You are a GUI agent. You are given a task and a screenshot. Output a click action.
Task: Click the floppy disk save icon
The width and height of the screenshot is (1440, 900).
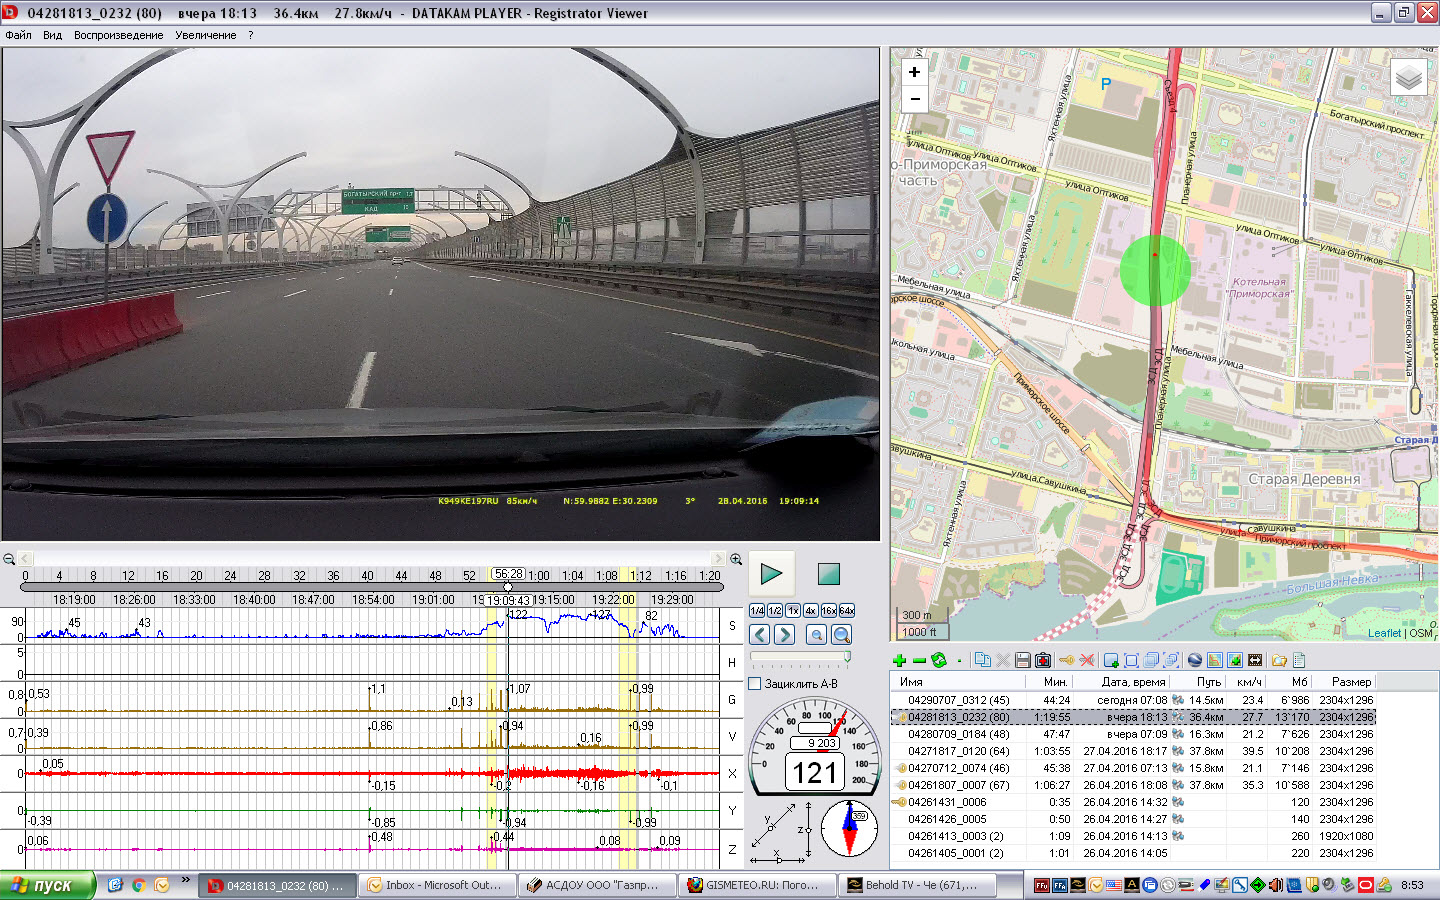1022,660
